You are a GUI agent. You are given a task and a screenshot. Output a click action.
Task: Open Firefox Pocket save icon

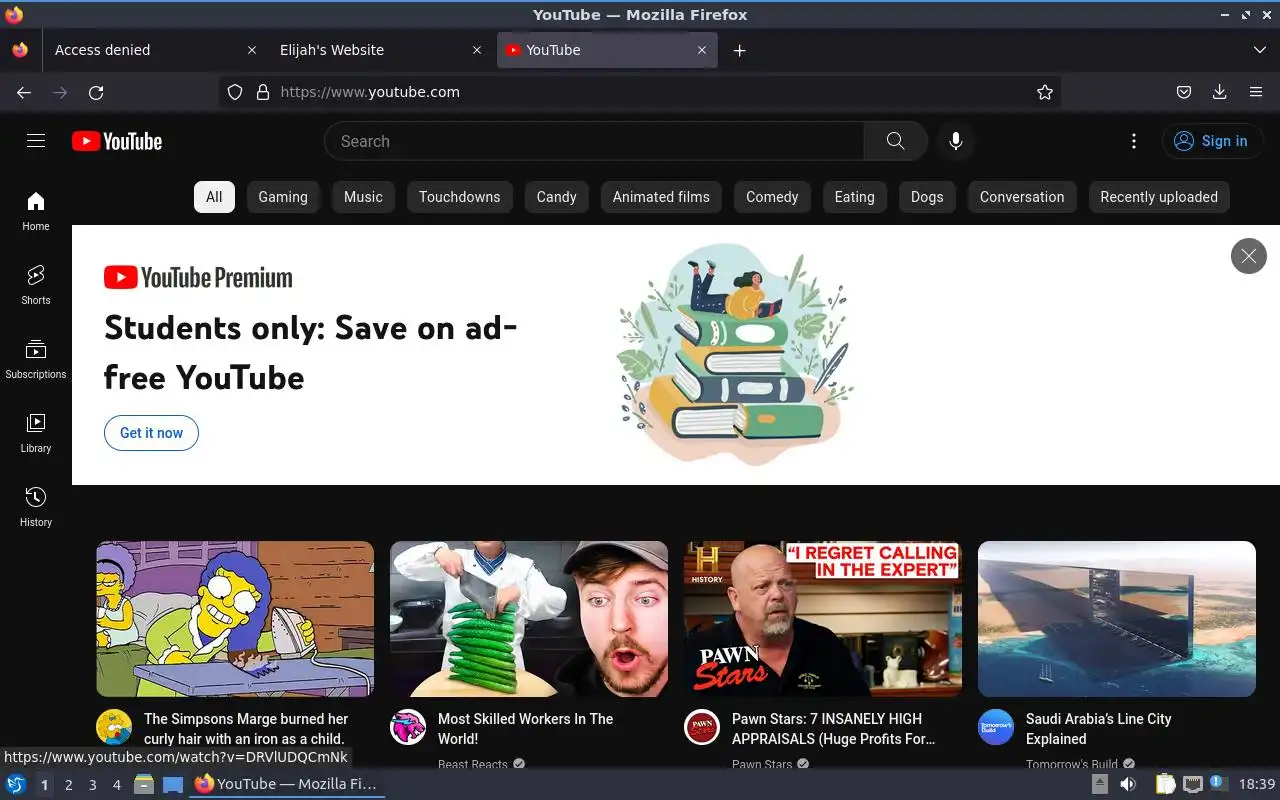(1184, 92)
